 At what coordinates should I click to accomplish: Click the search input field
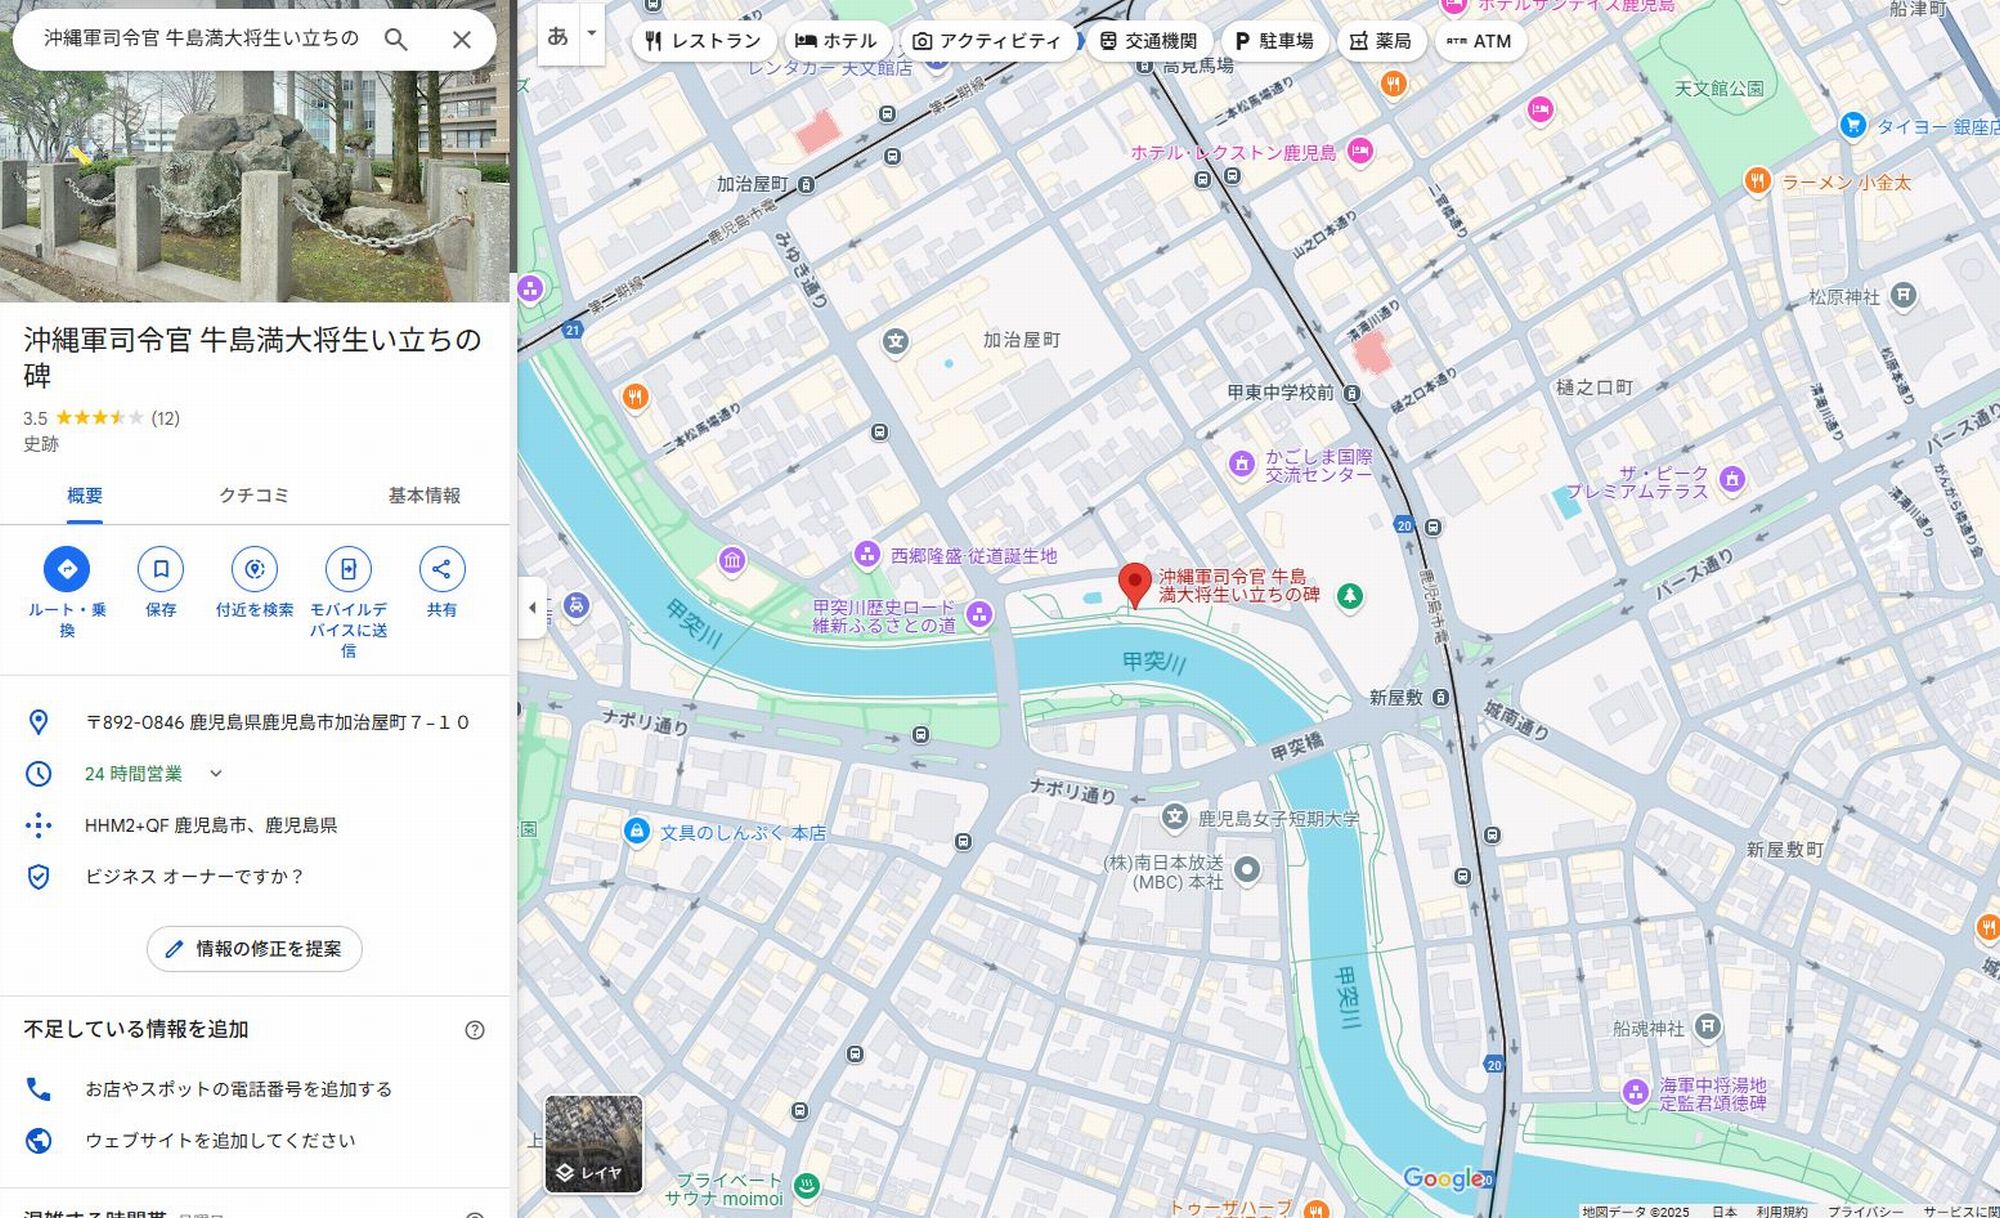200,39
